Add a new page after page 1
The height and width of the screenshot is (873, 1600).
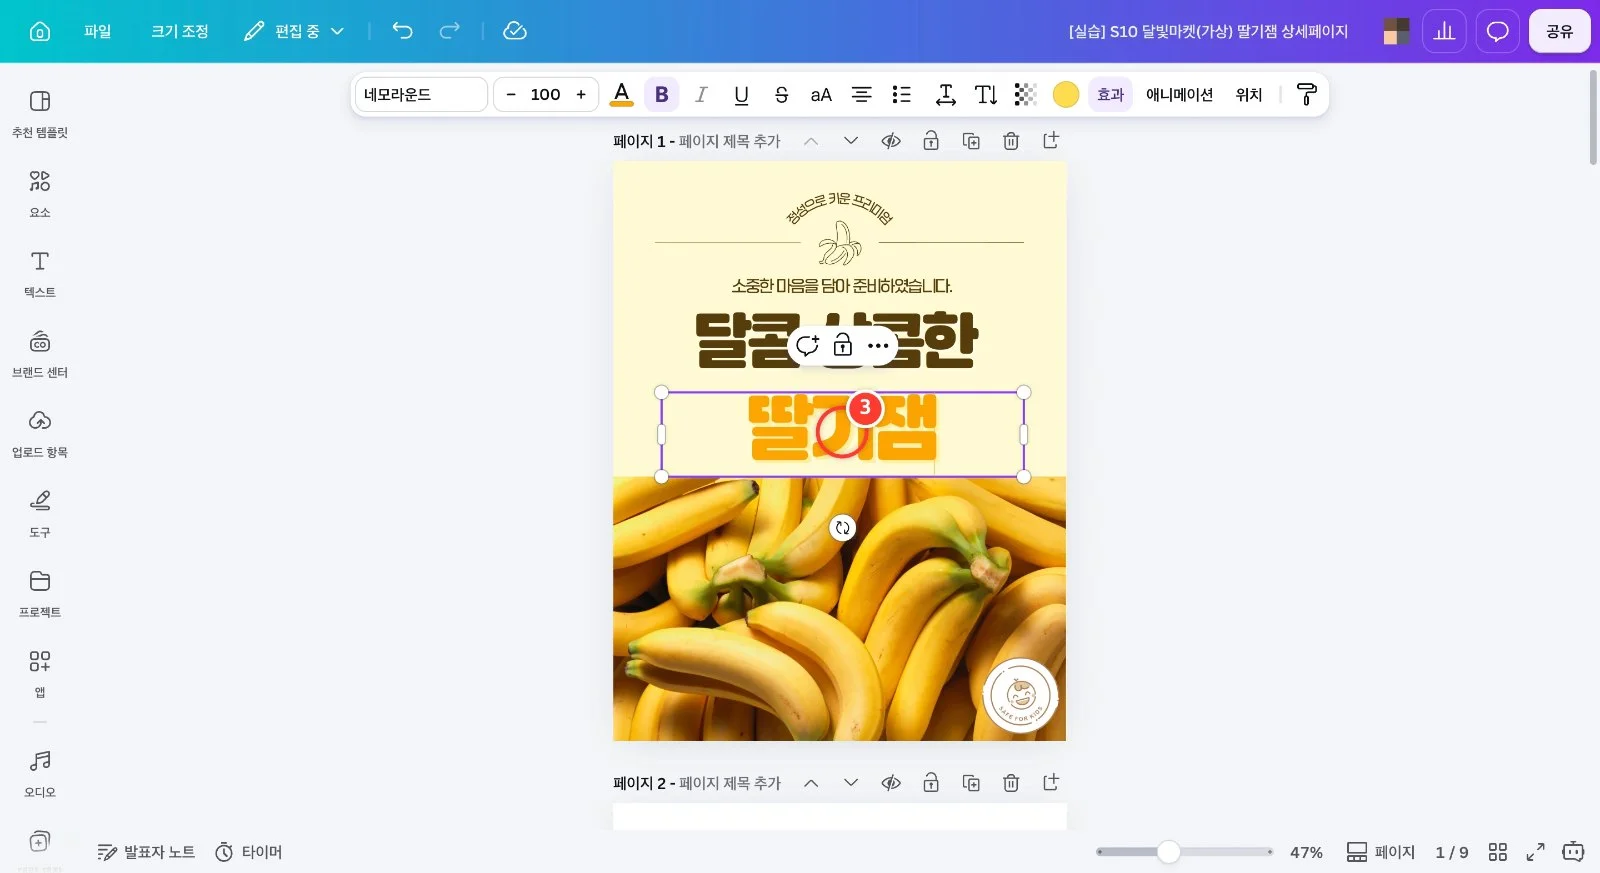pyautogui.click(x=1051, y=141)
